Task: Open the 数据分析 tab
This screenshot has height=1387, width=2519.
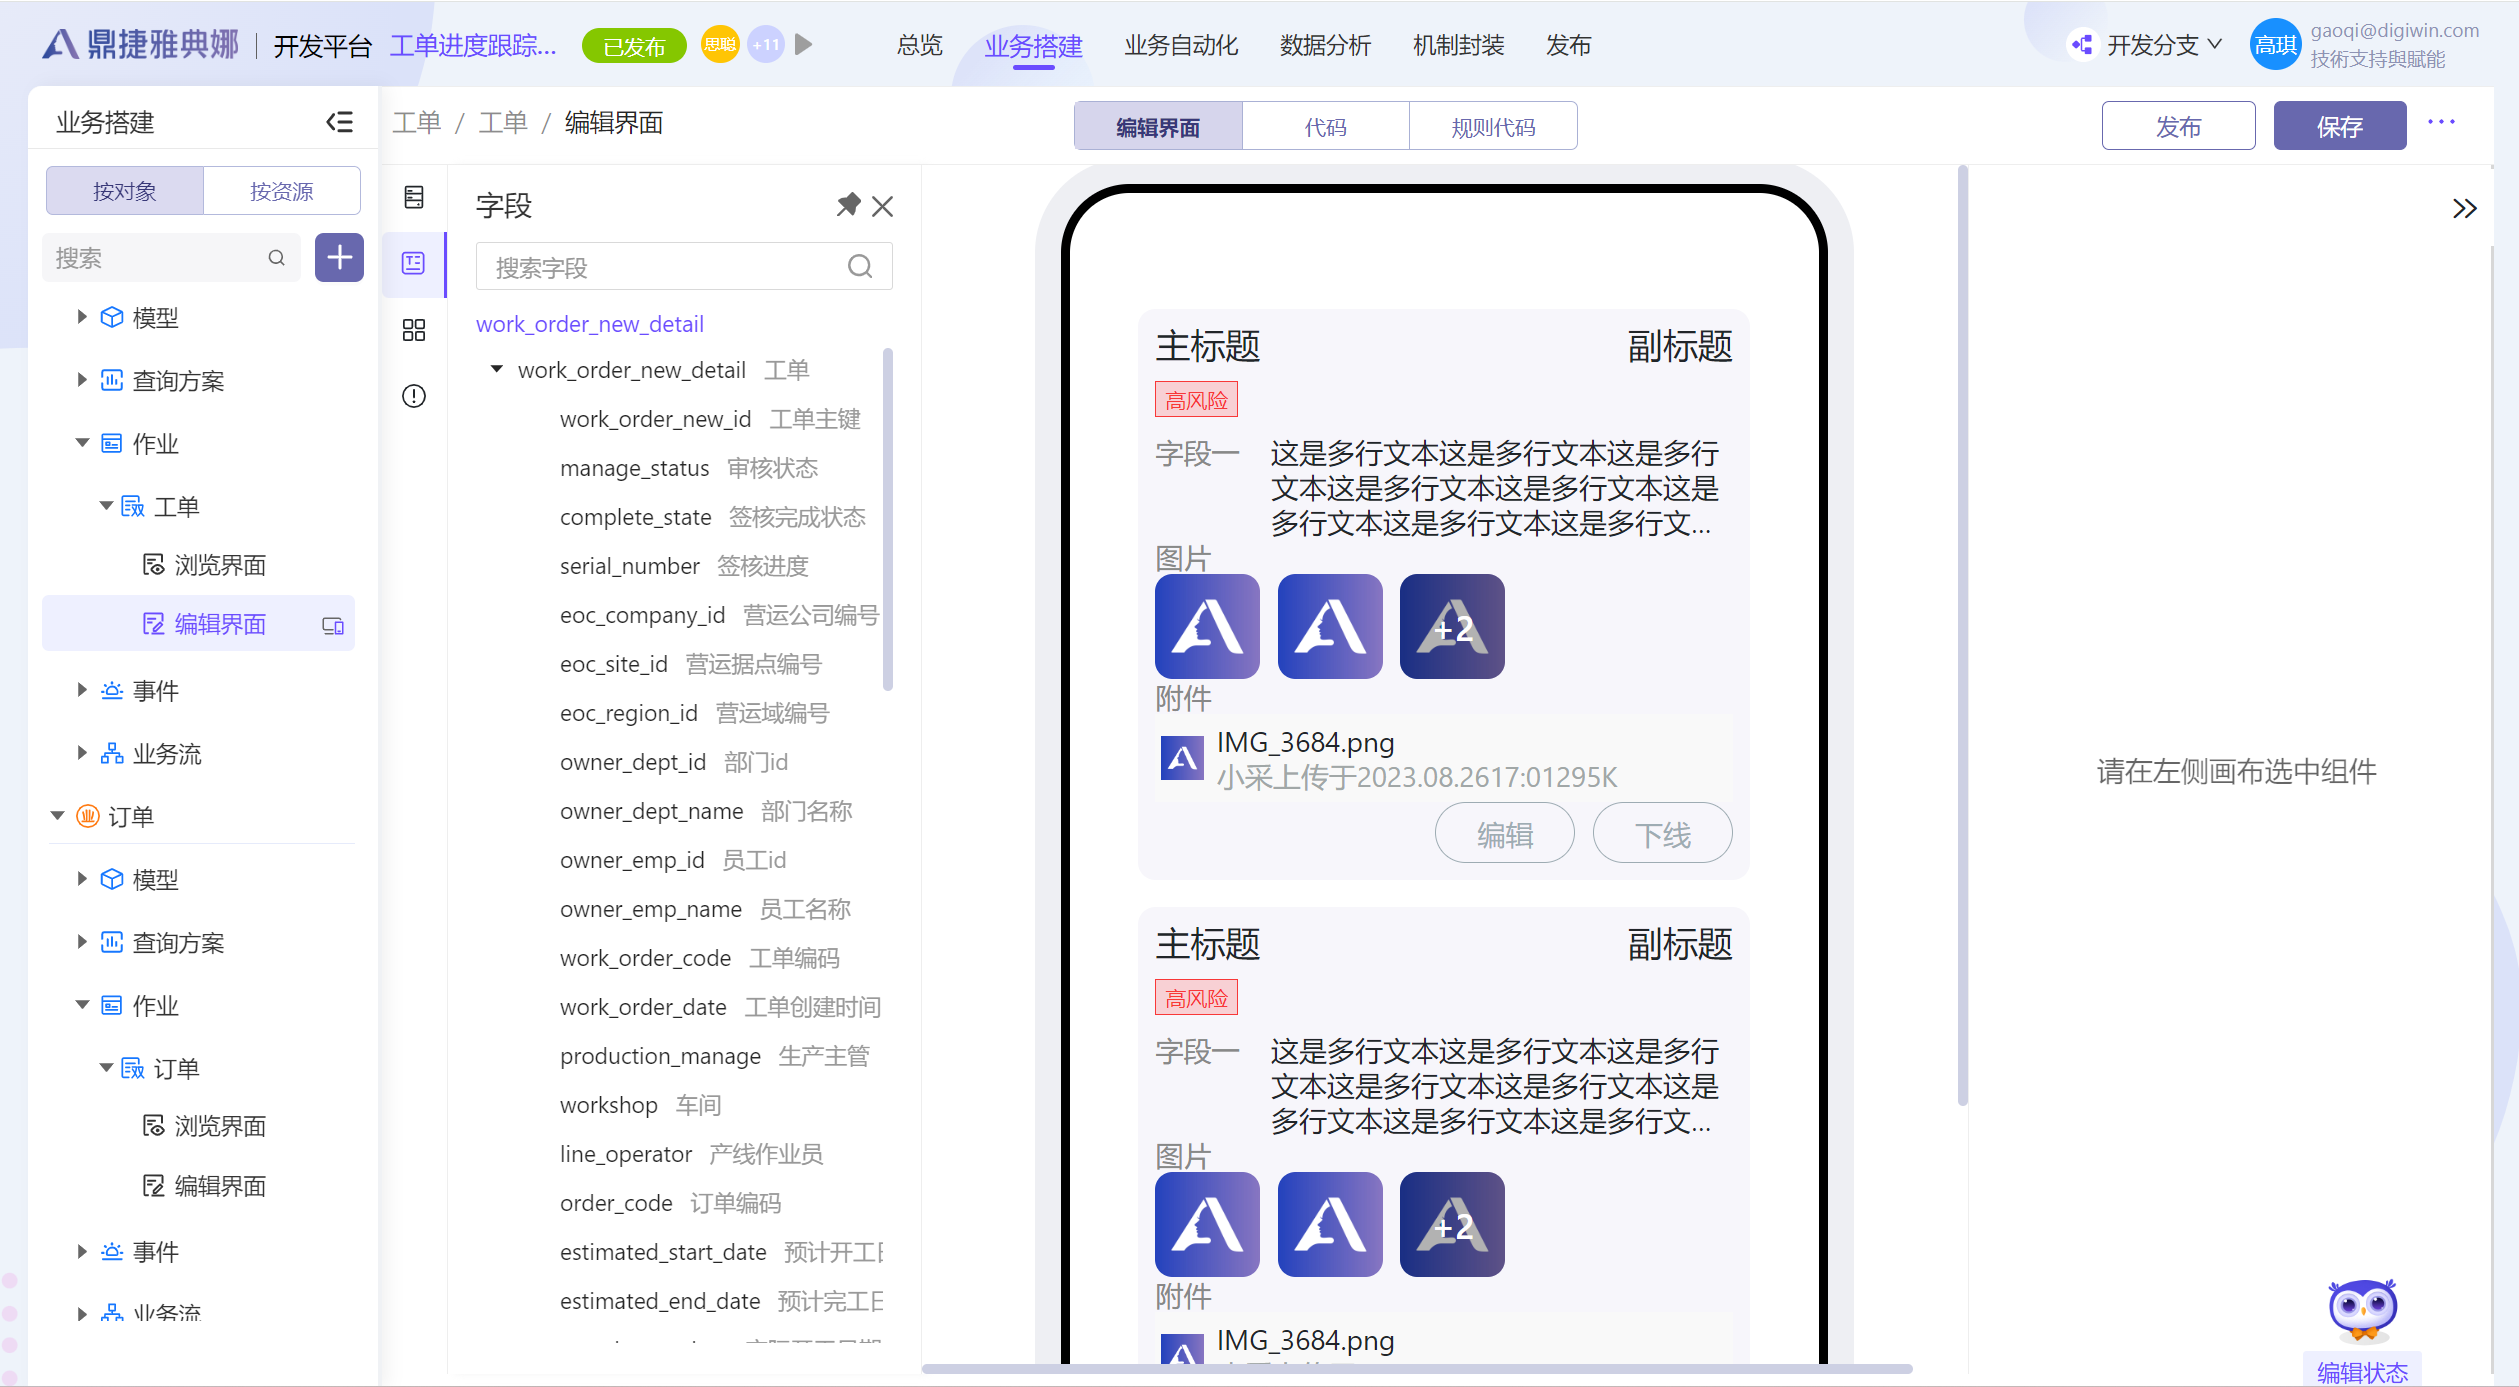Action: coord(1325,45)
